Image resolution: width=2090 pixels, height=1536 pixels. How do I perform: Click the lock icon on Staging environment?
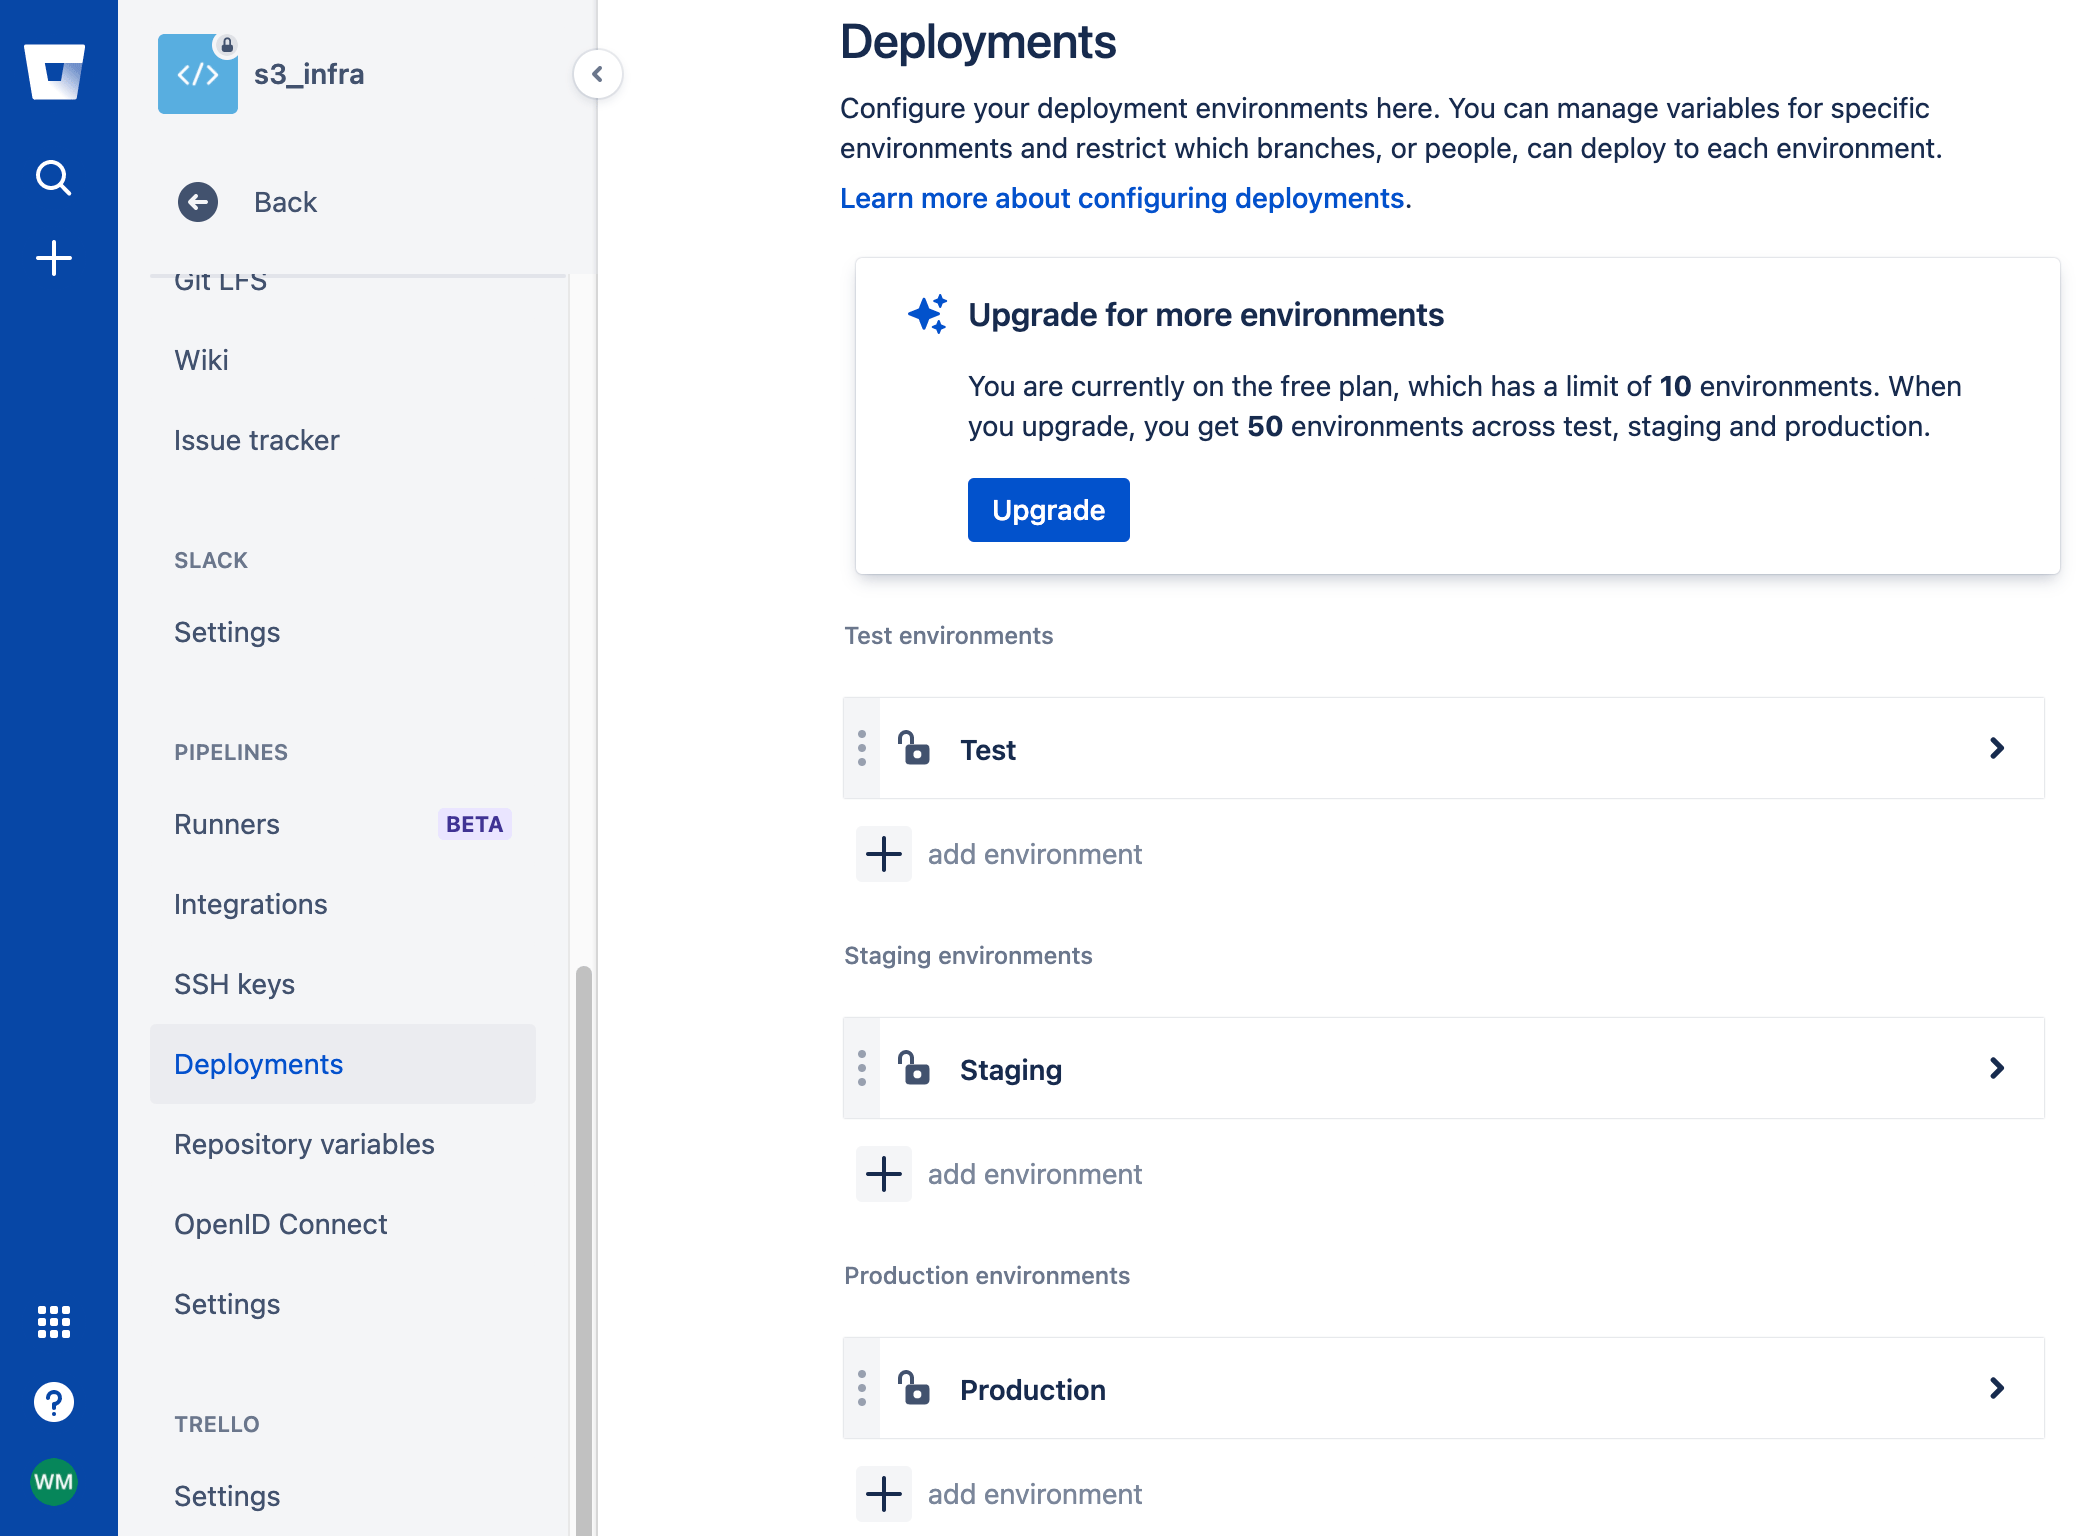pyautogui.click(x=914, y=1067)
